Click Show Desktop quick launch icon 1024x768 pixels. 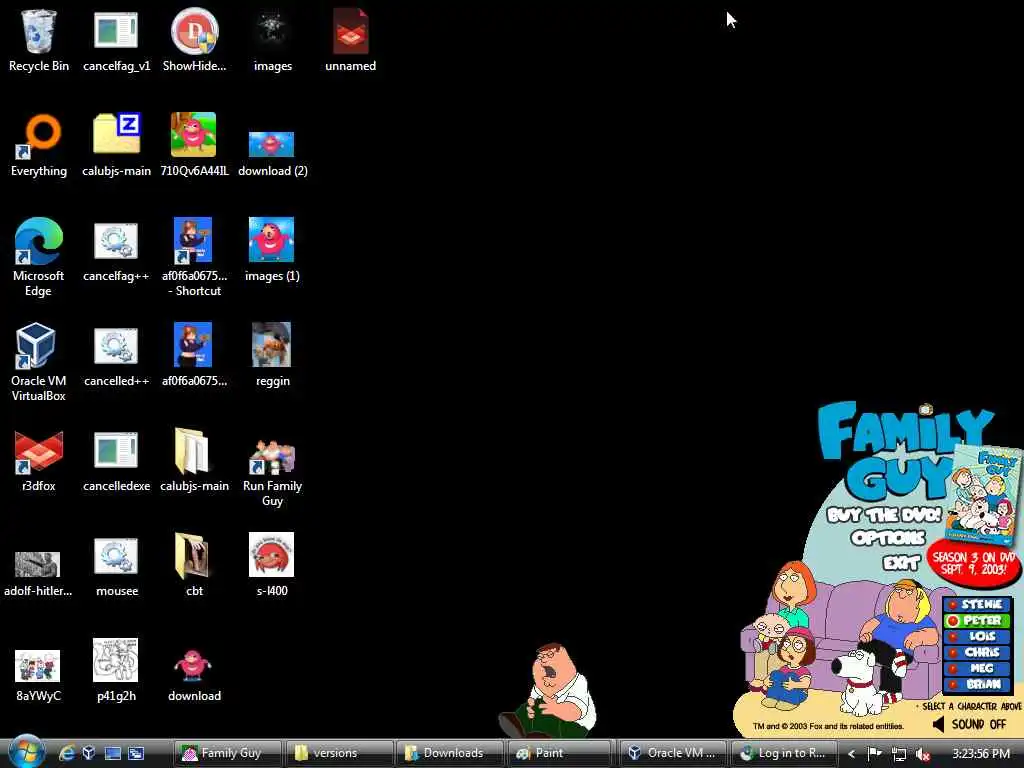pos(112,753)
